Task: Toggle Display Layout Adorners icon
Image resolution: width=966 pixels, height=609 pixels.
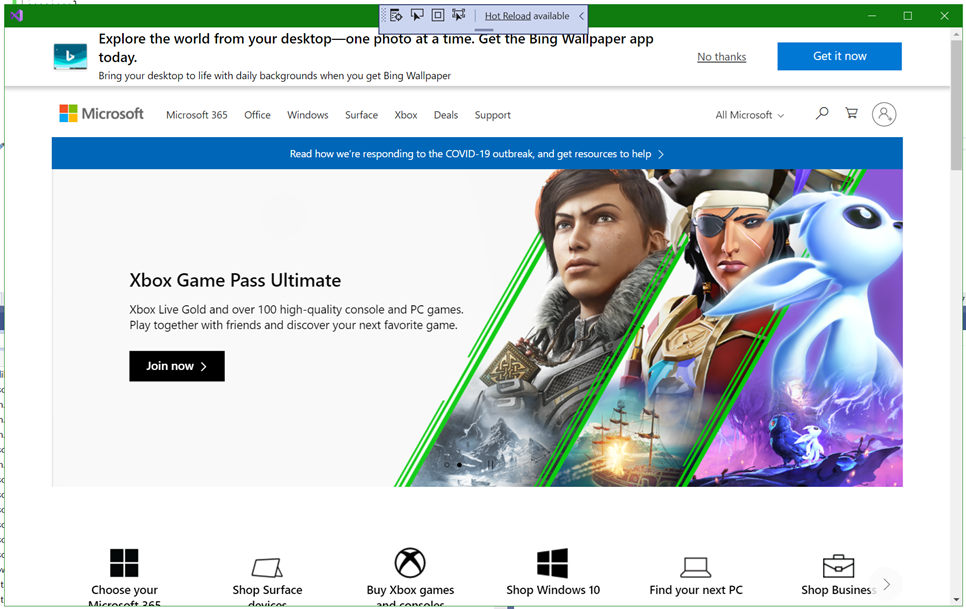Action: click(x=437, y=15)
